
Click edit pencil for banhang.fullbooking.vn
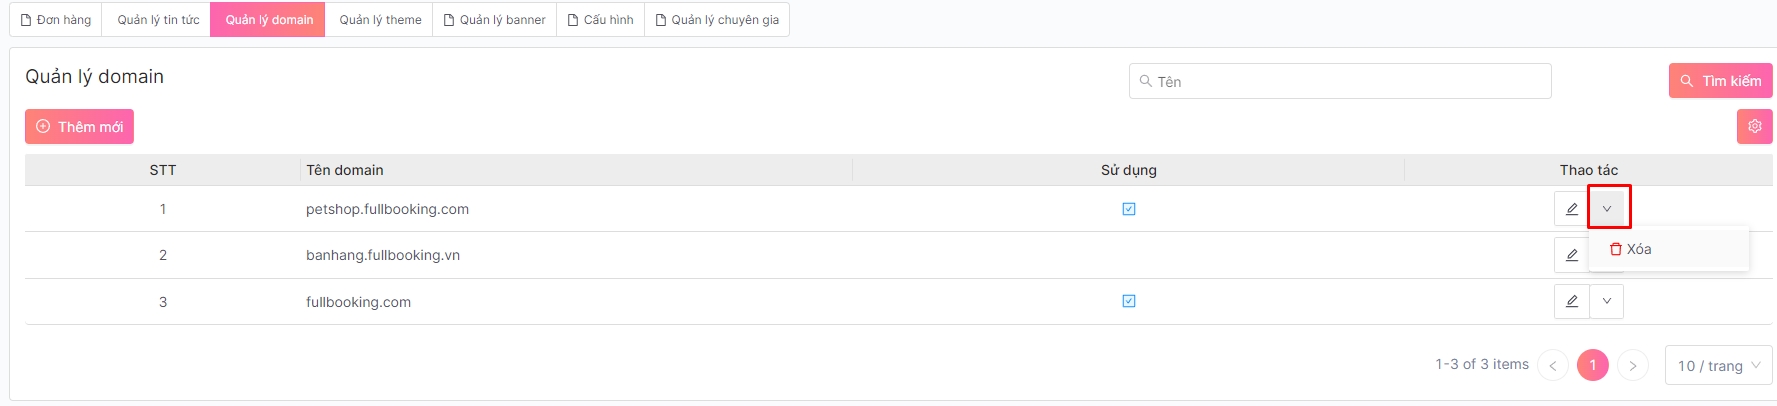[1571, 255]
